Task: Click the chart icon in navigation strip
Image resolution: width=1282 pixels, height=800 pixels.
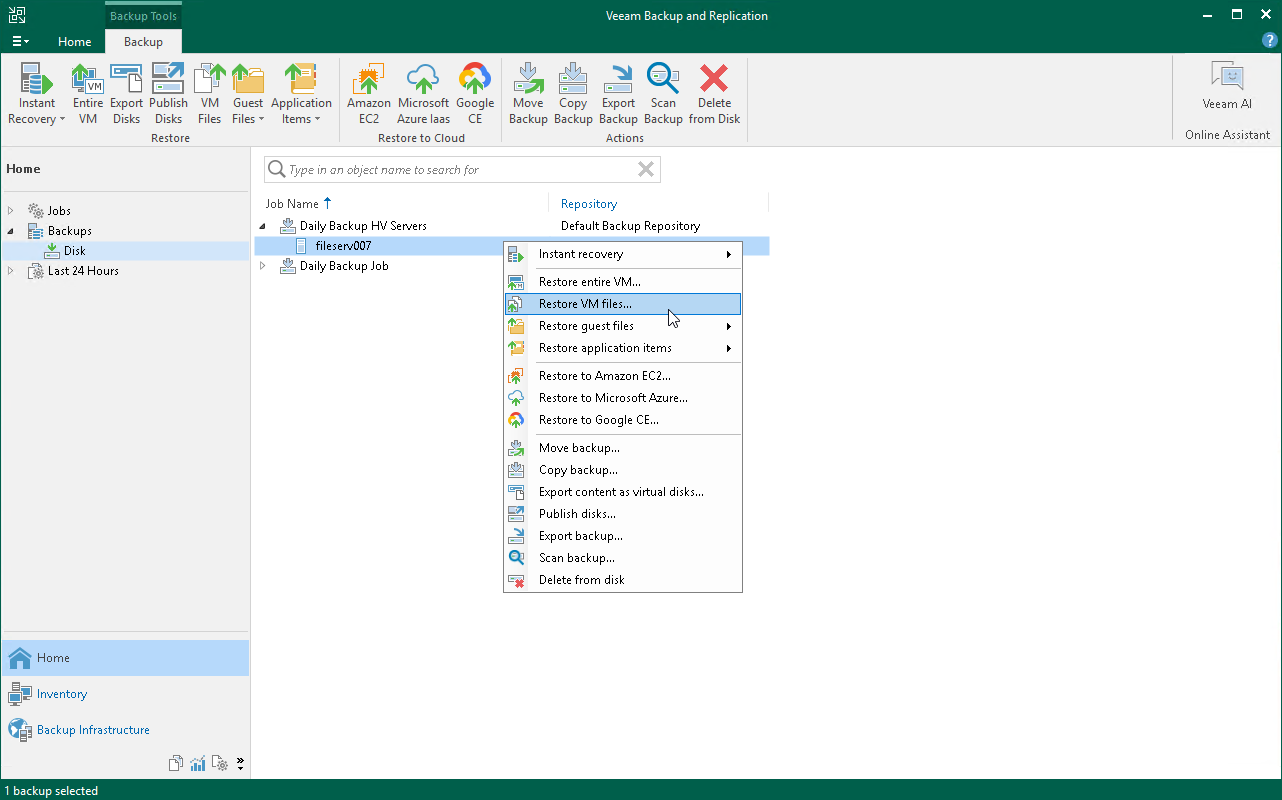Action: [x=198, y=764]
